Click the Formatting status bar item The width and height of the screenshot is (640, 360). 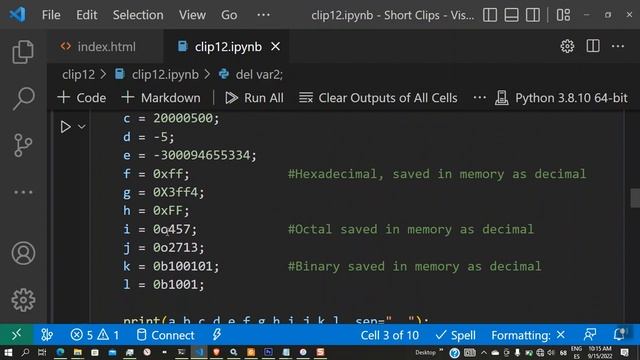coord(528,335)
